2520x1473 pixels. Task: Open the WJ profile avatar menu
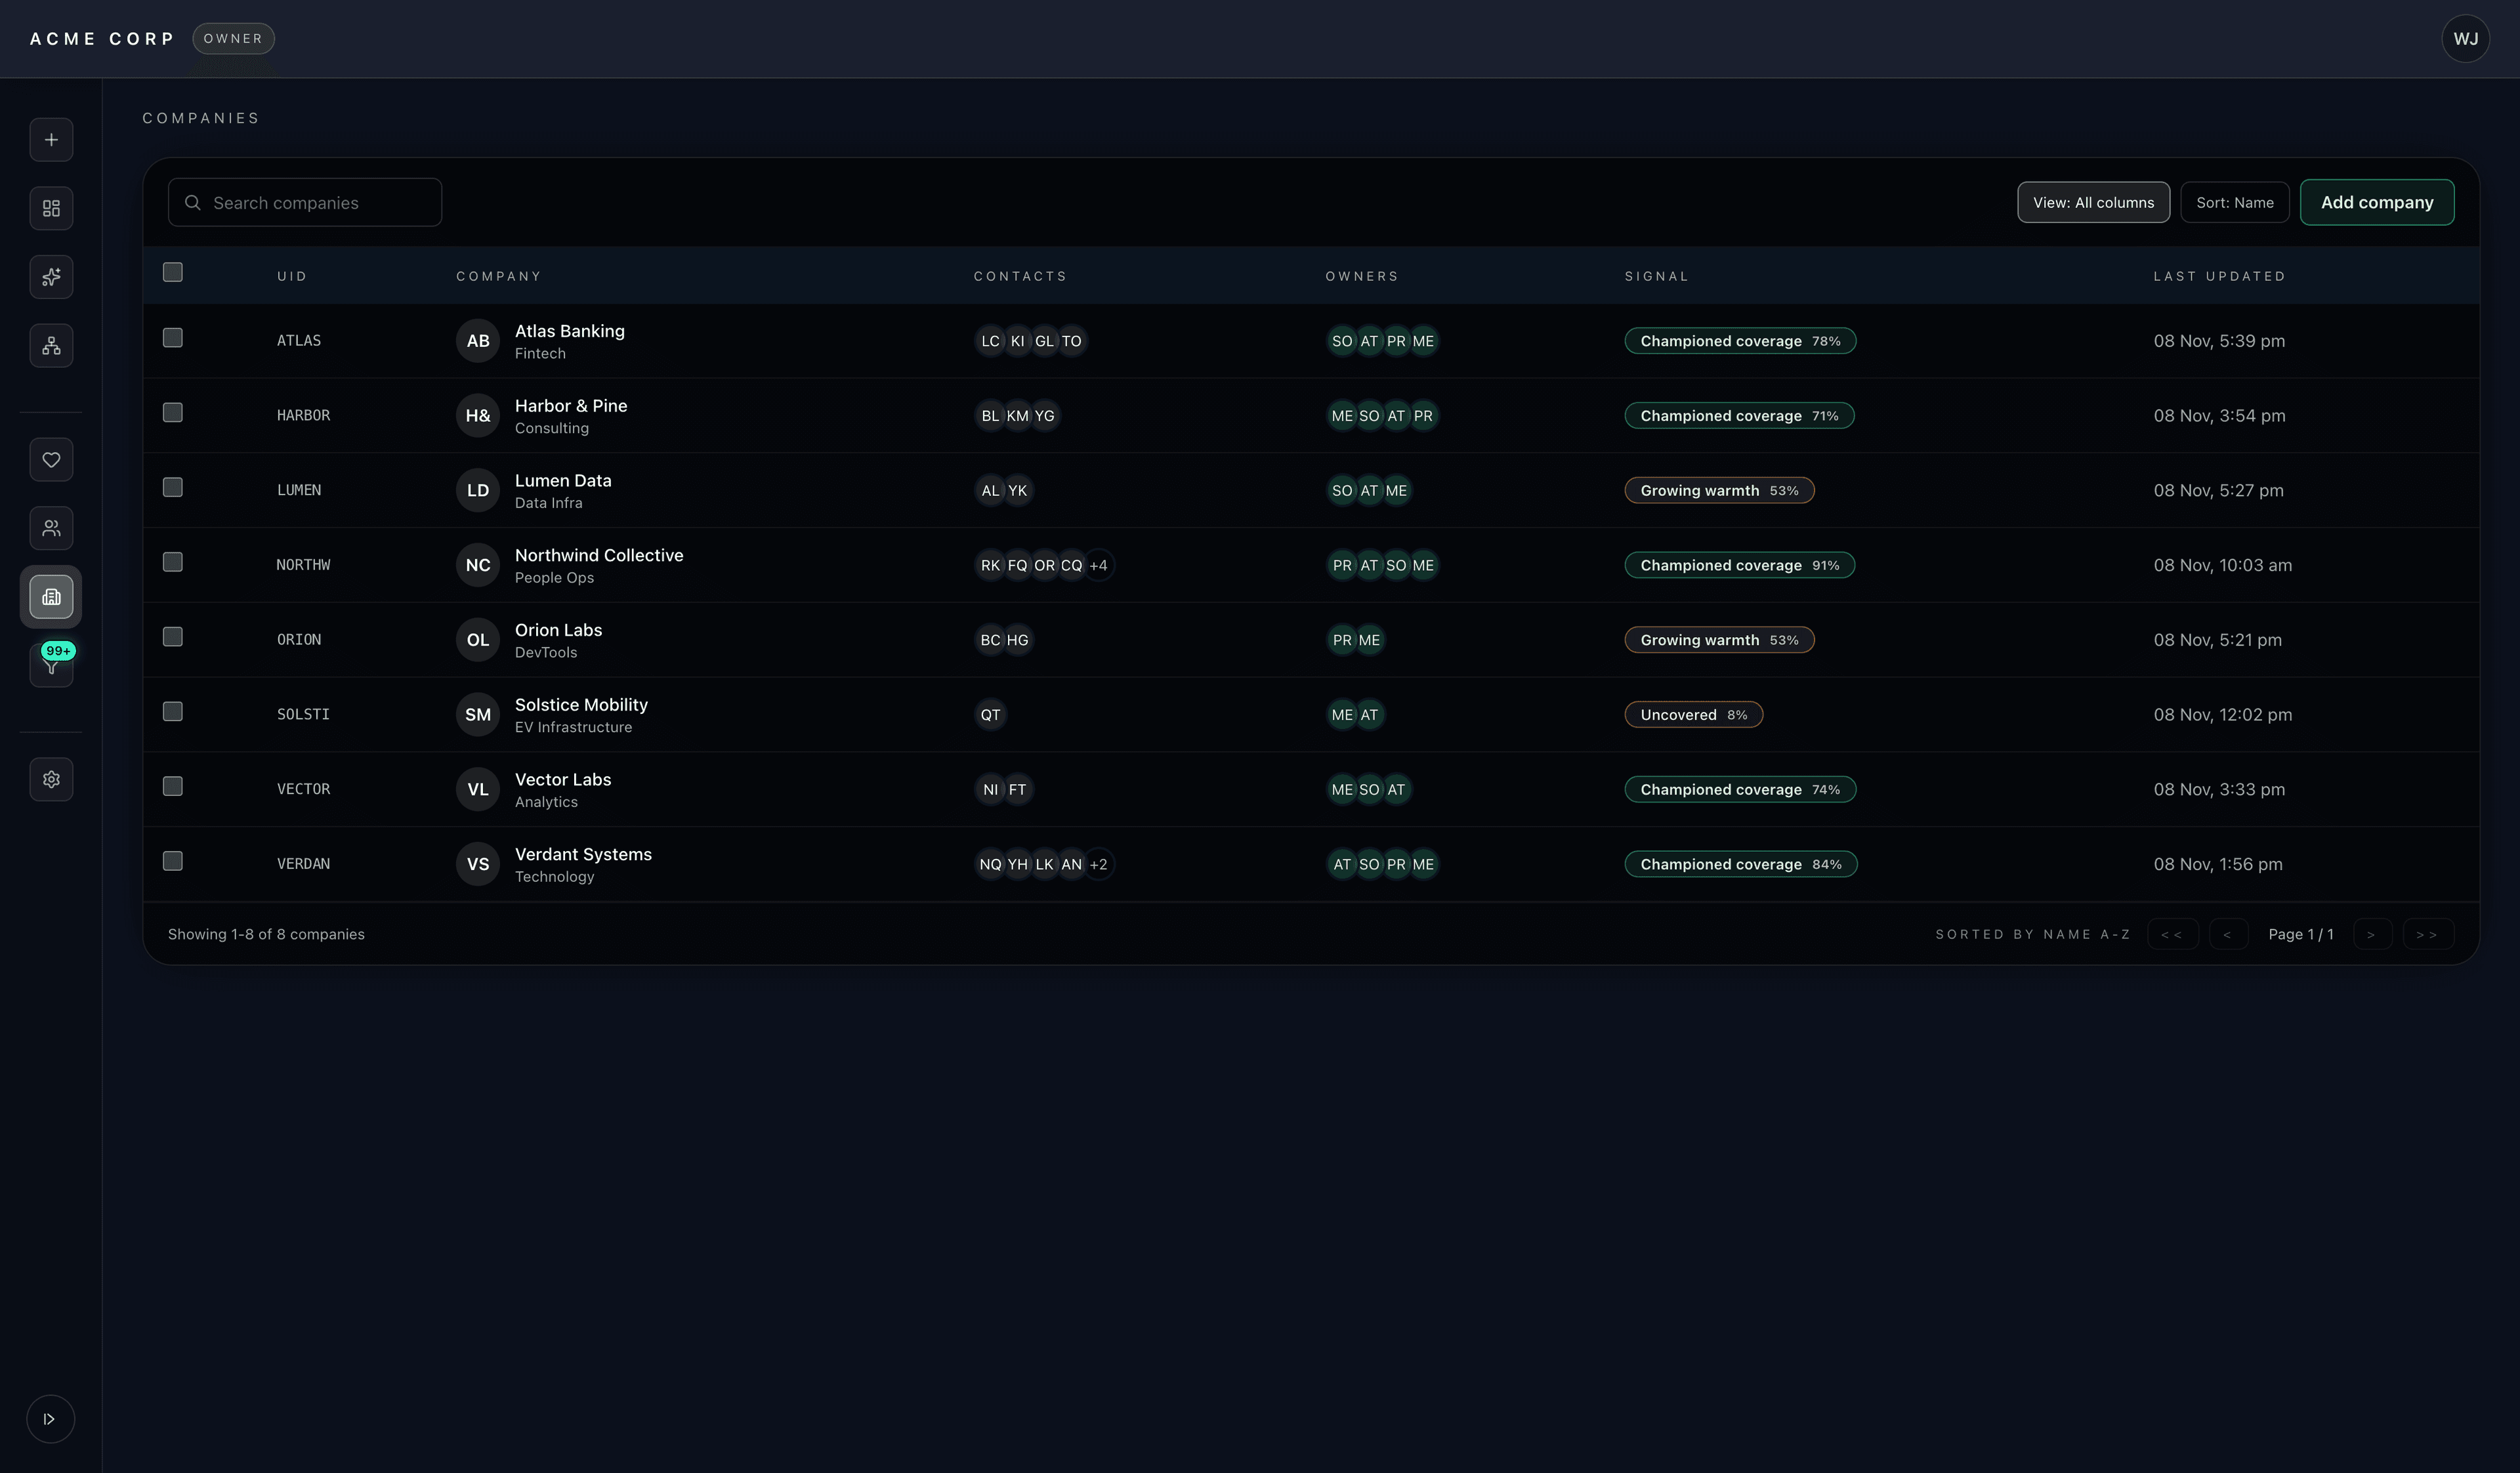[2466, 38]
